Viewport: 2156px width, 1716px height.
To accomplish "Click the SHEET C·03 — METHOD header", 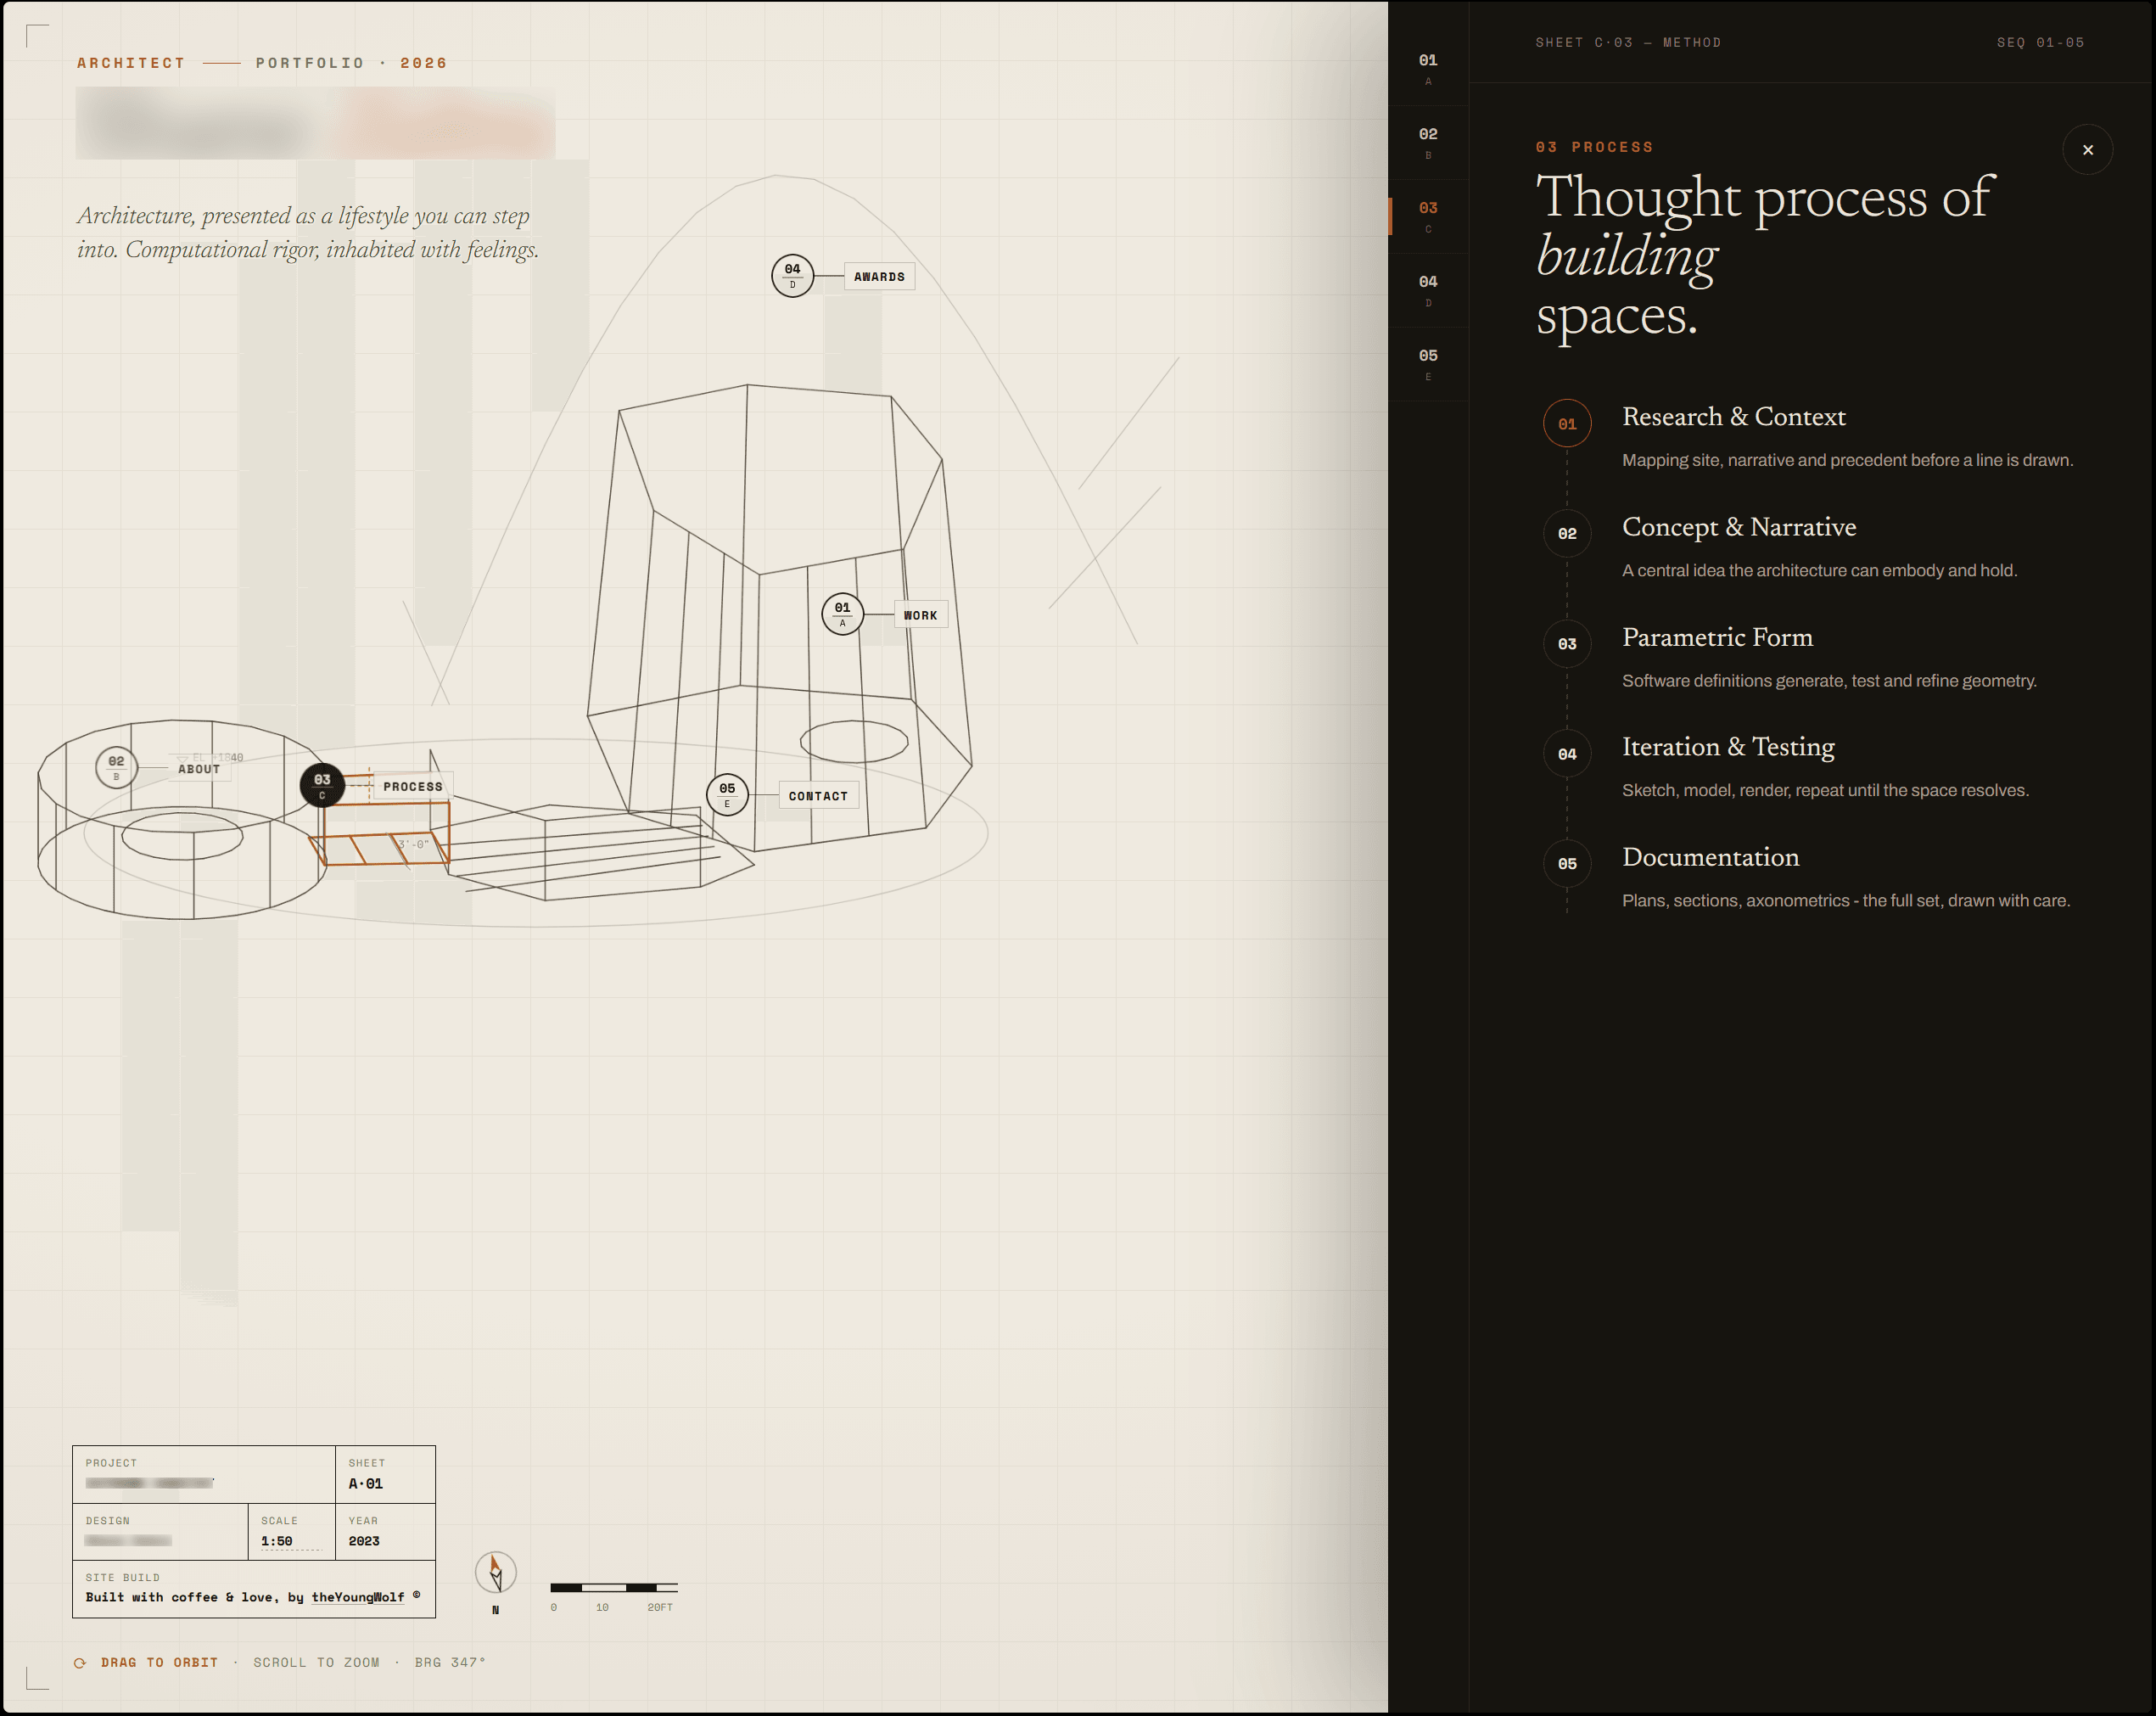I will tap(1628, 43).
